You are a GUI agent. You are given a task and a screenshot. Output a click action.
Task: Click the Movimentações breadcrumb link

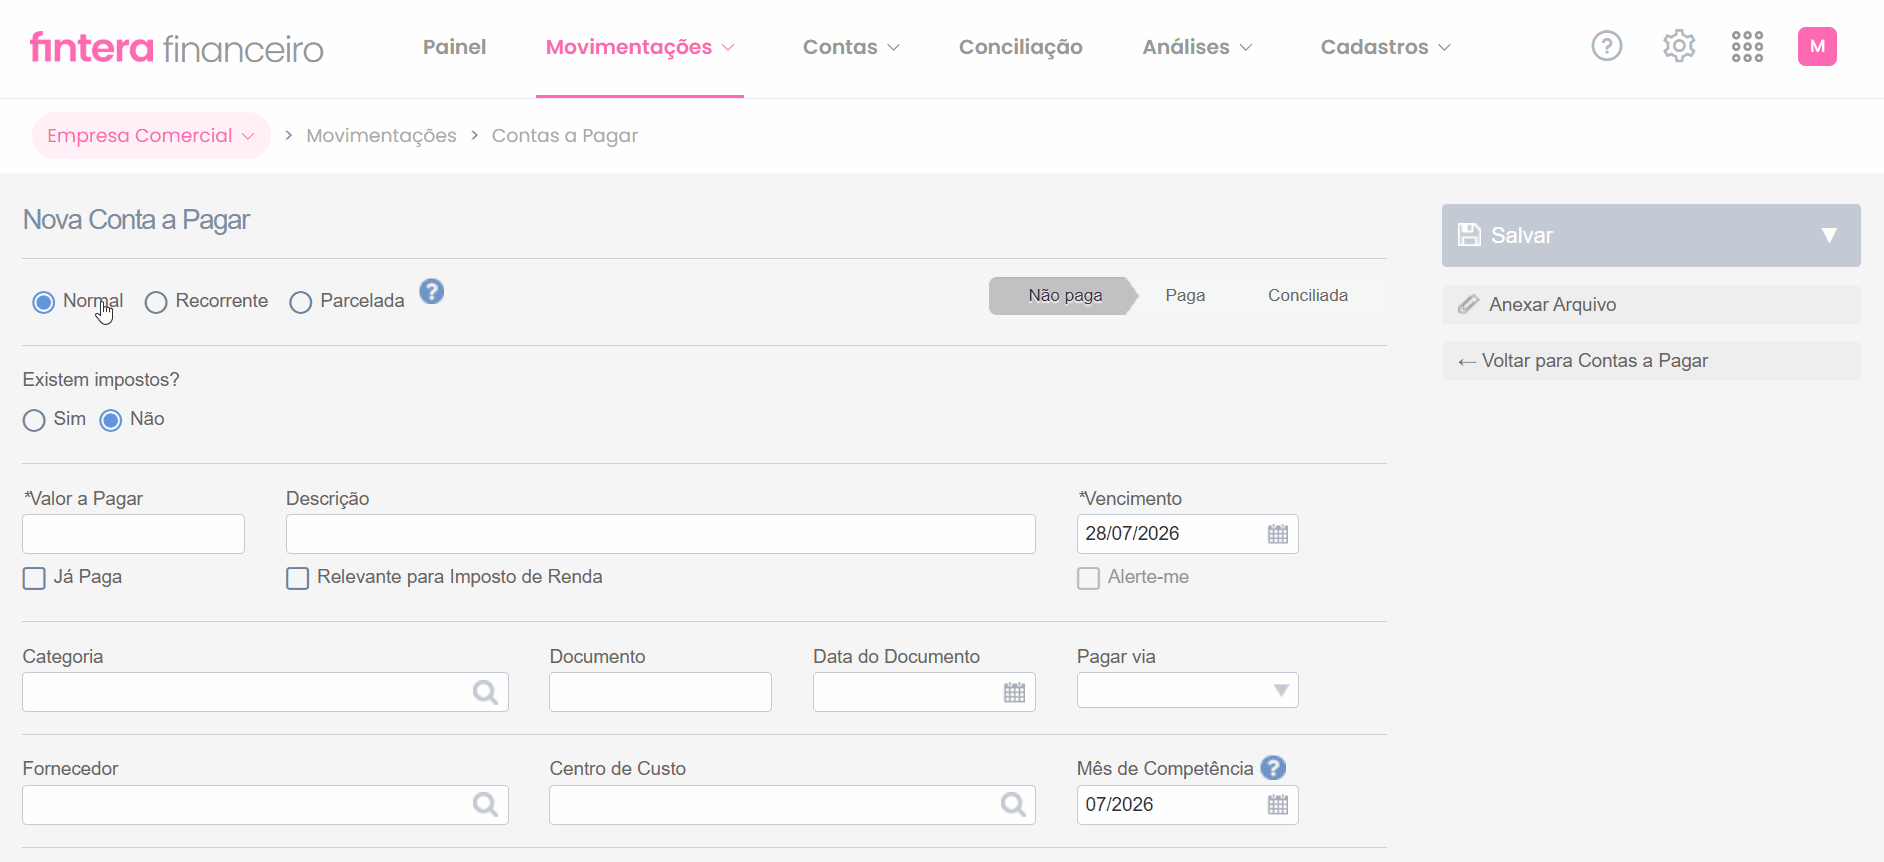pyautogui.click(x=381, y=135)
